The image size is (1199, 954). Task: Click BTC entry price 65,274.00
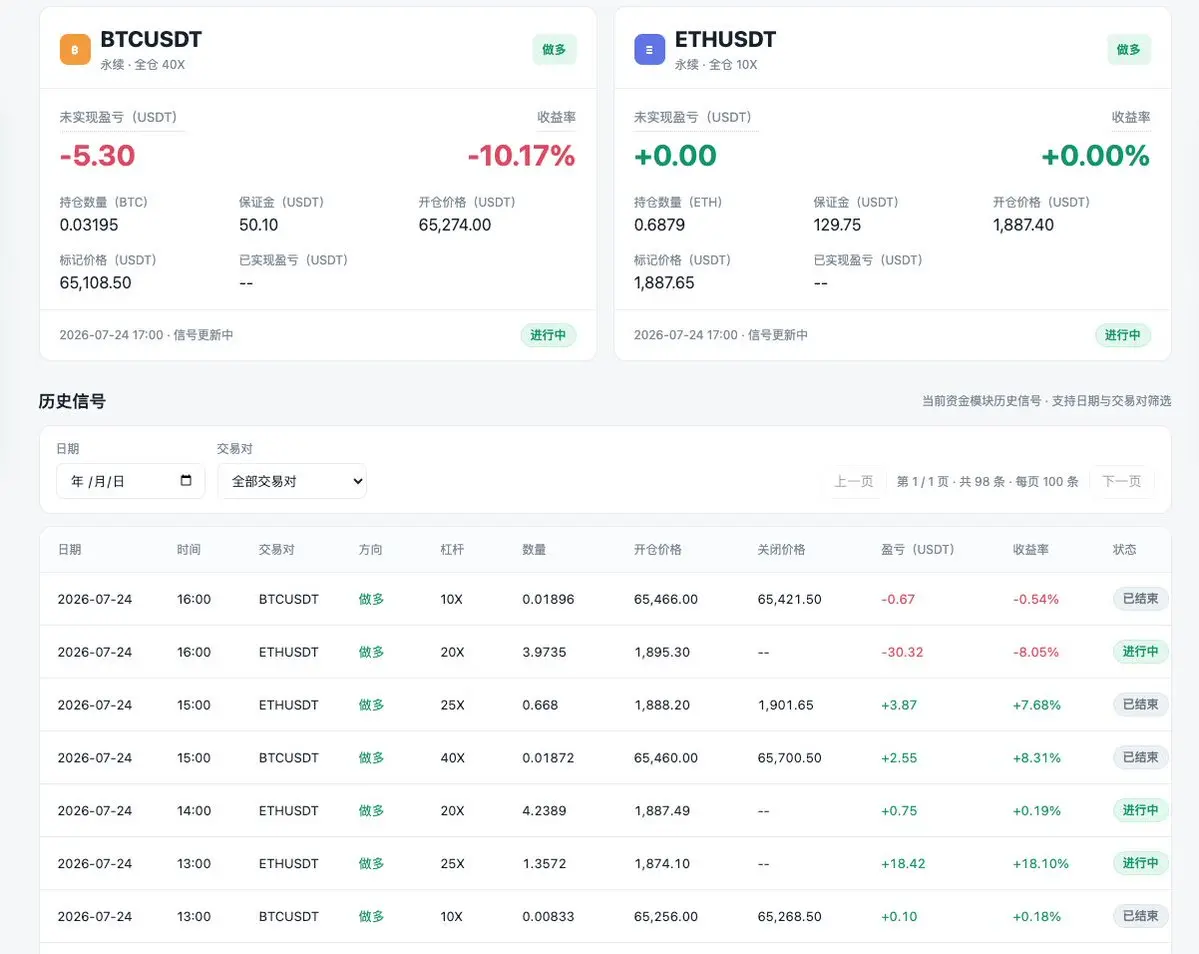tap(455, 225)
